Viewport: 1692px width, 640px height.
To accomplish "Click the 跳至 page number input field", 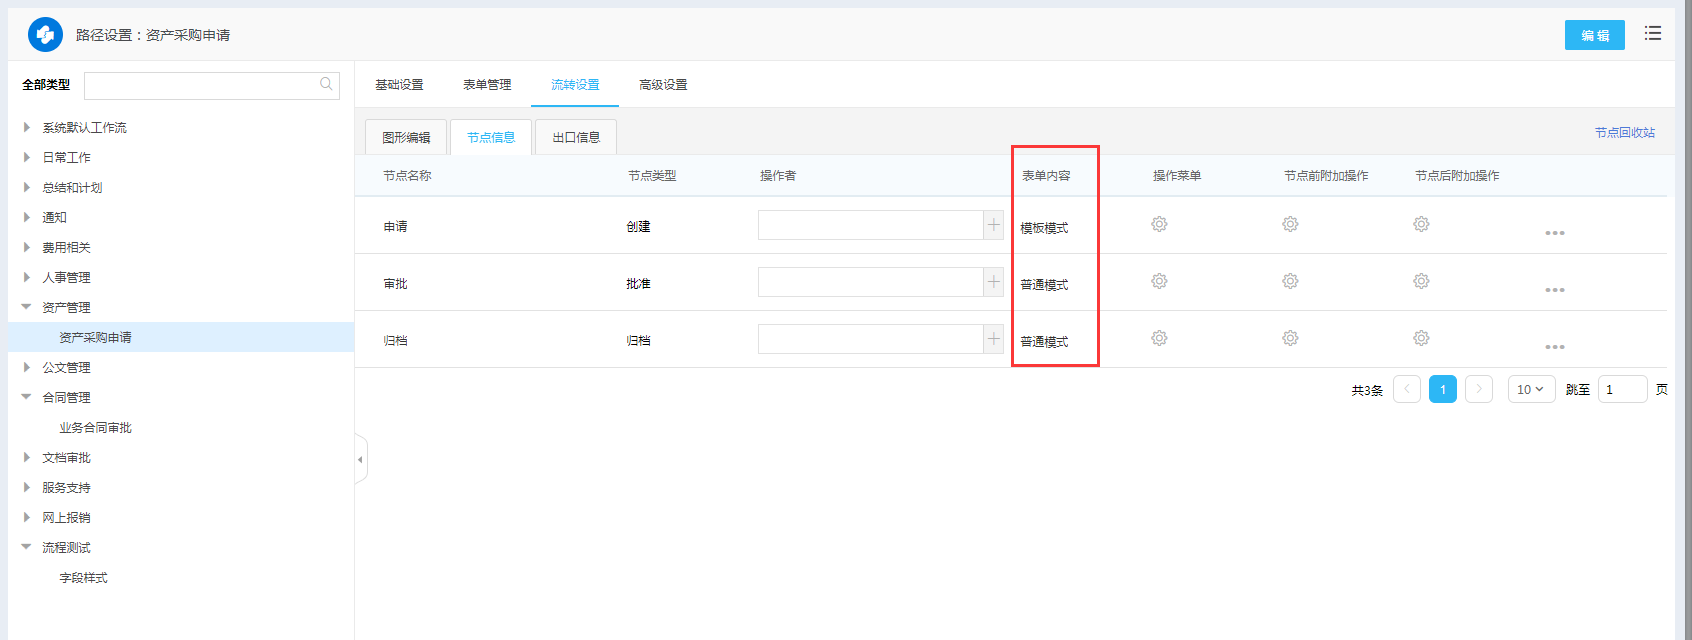I will 1621,389.
